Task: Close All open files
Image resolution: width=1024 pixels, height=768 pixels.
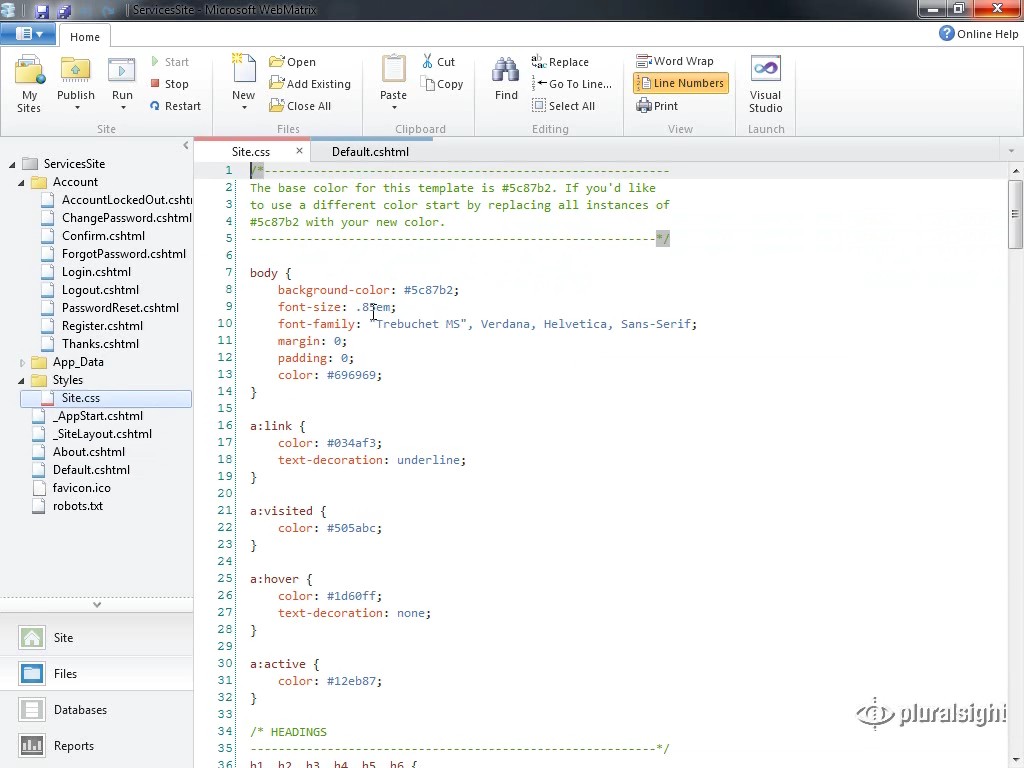Action: (300, 106)
